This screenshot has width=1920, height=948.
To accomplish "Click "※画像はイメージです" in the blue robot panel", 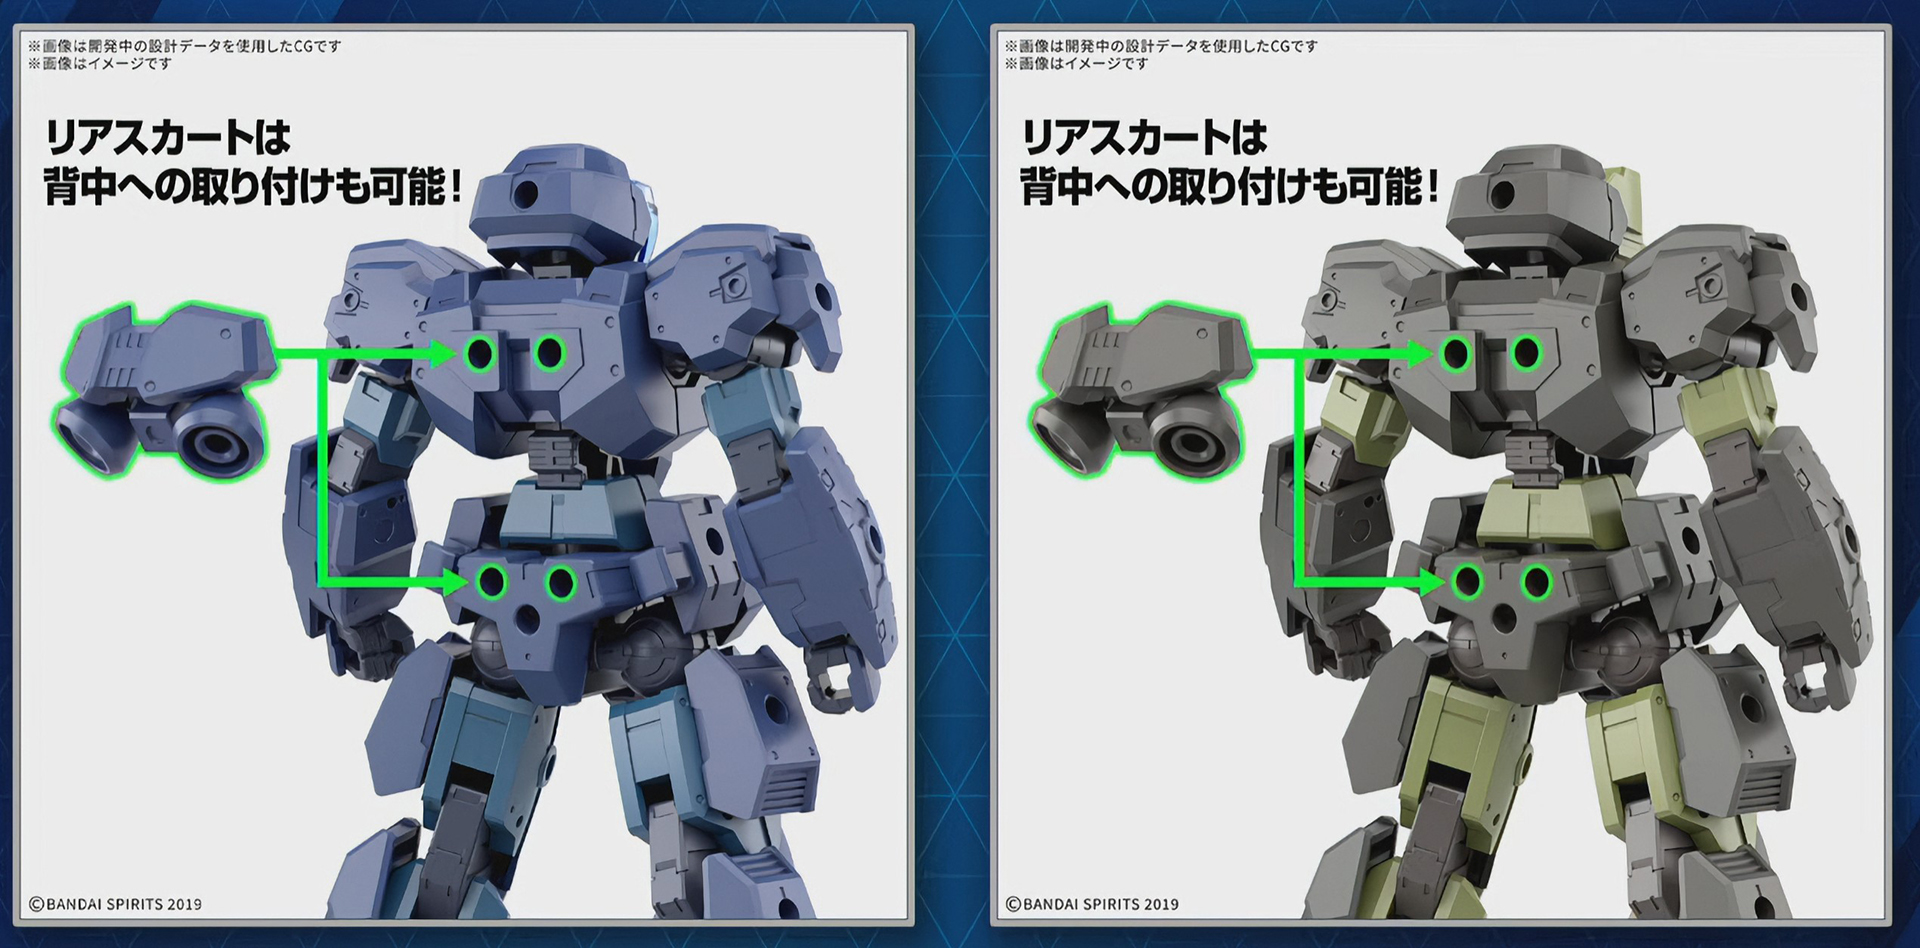I will point(100,64).
